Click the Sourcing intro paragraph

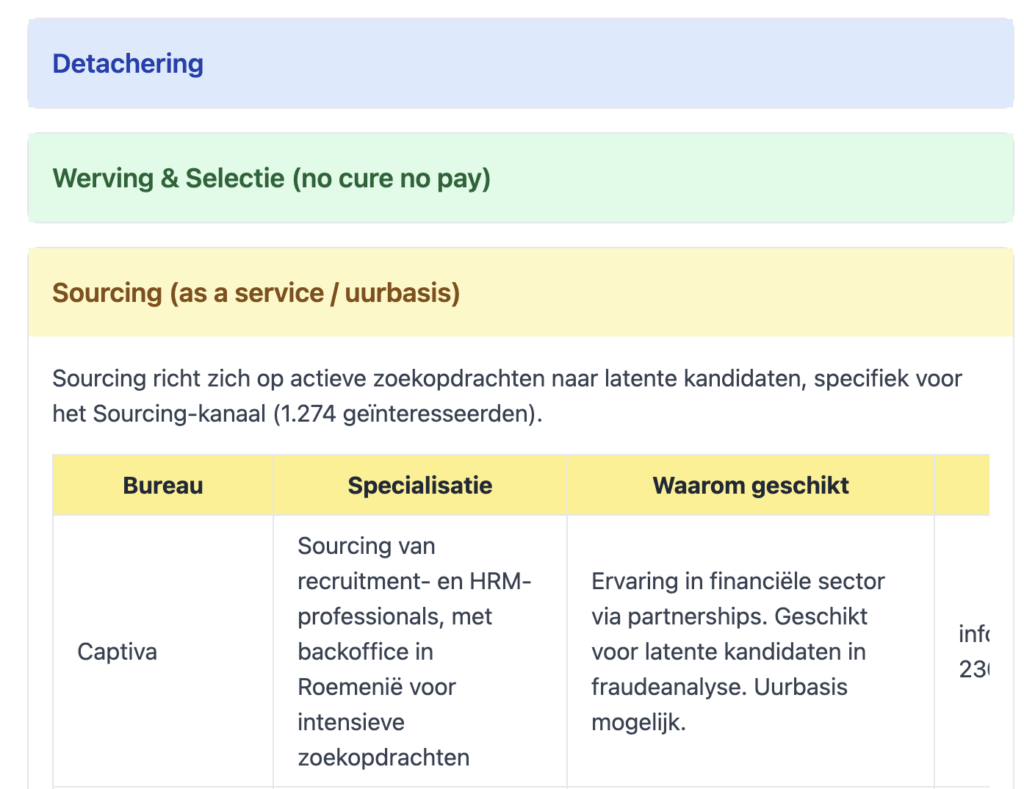coord(507,396)
